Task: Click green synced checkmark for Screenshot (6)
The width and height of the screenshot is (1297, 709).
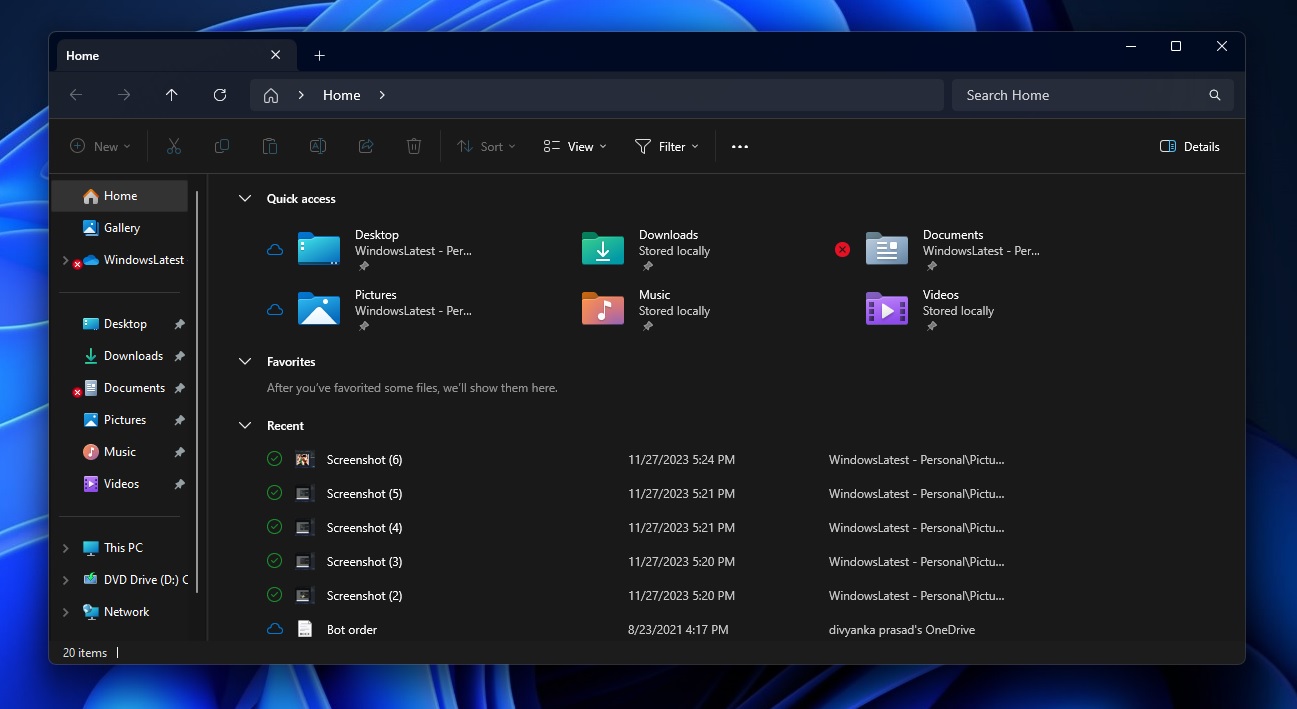Action: 275,459
